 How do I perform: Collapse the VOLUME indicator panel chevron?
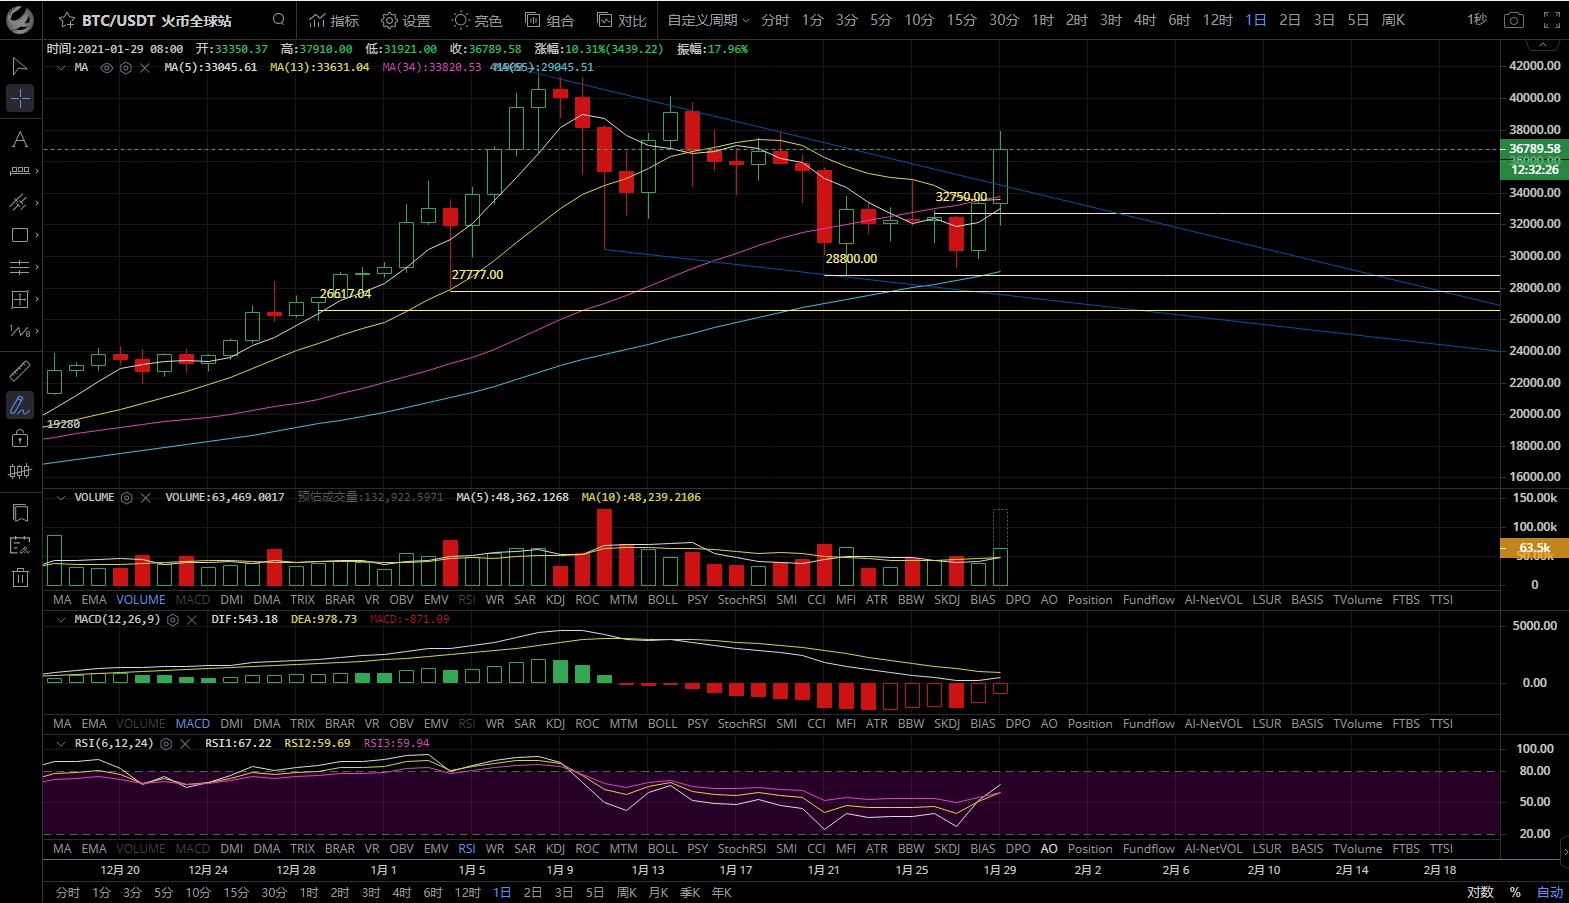[x=61, y=497]
